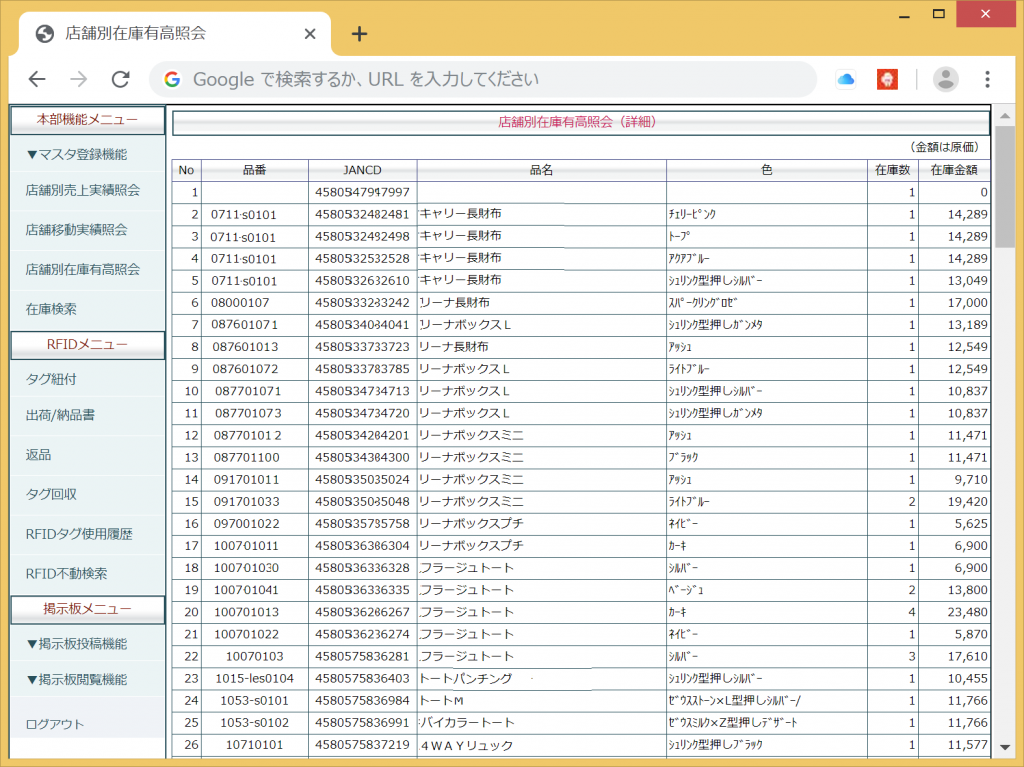Click the 在庫数 column header
Image resolution: width=1024 pixels, height=767 pixels.
(893, 170)
